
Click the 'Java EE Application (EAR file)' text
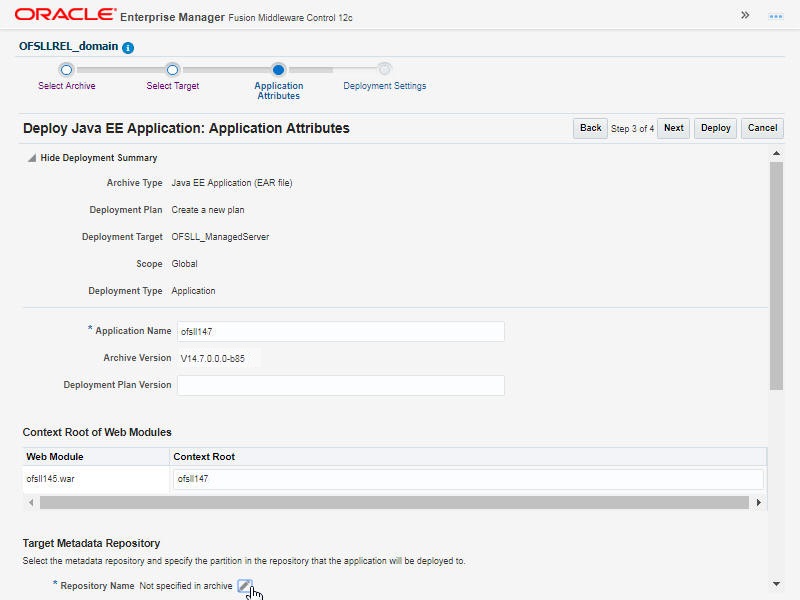tap(232, 183)
